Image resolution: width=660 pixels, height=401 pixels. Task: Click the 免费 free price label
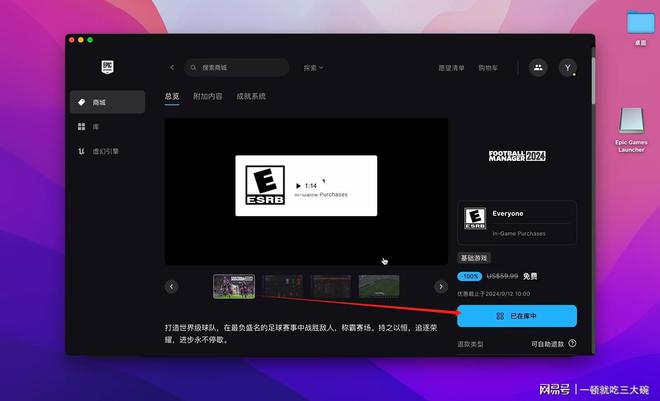530,276
